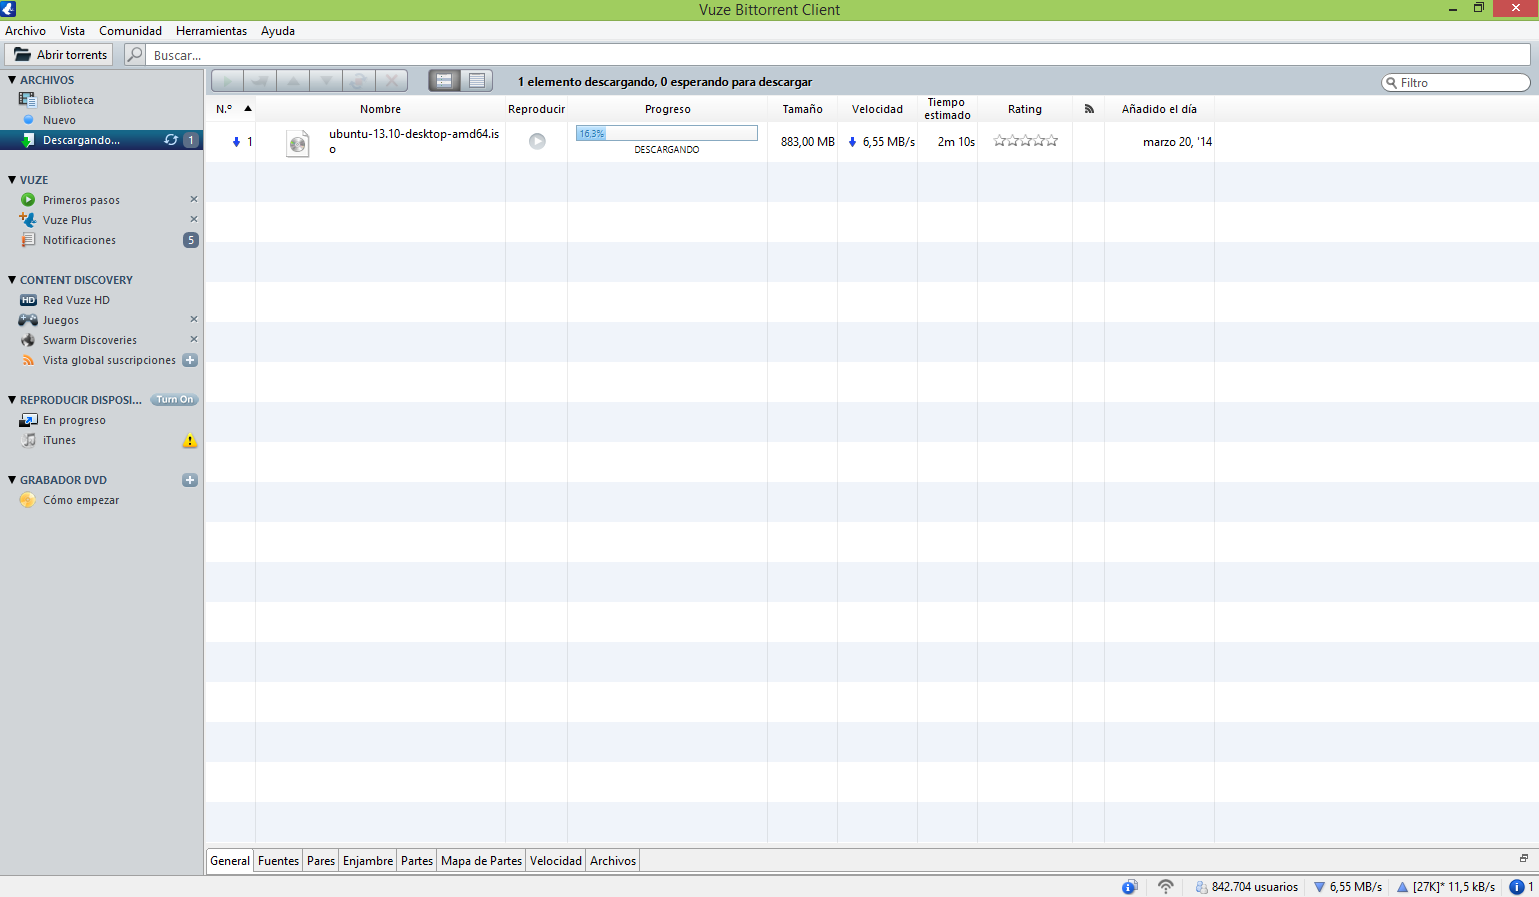This screenshot has width=1539, height=897.
Task: Collapse the CONTENT DISCOVERY section
Action: click(12, 280)
